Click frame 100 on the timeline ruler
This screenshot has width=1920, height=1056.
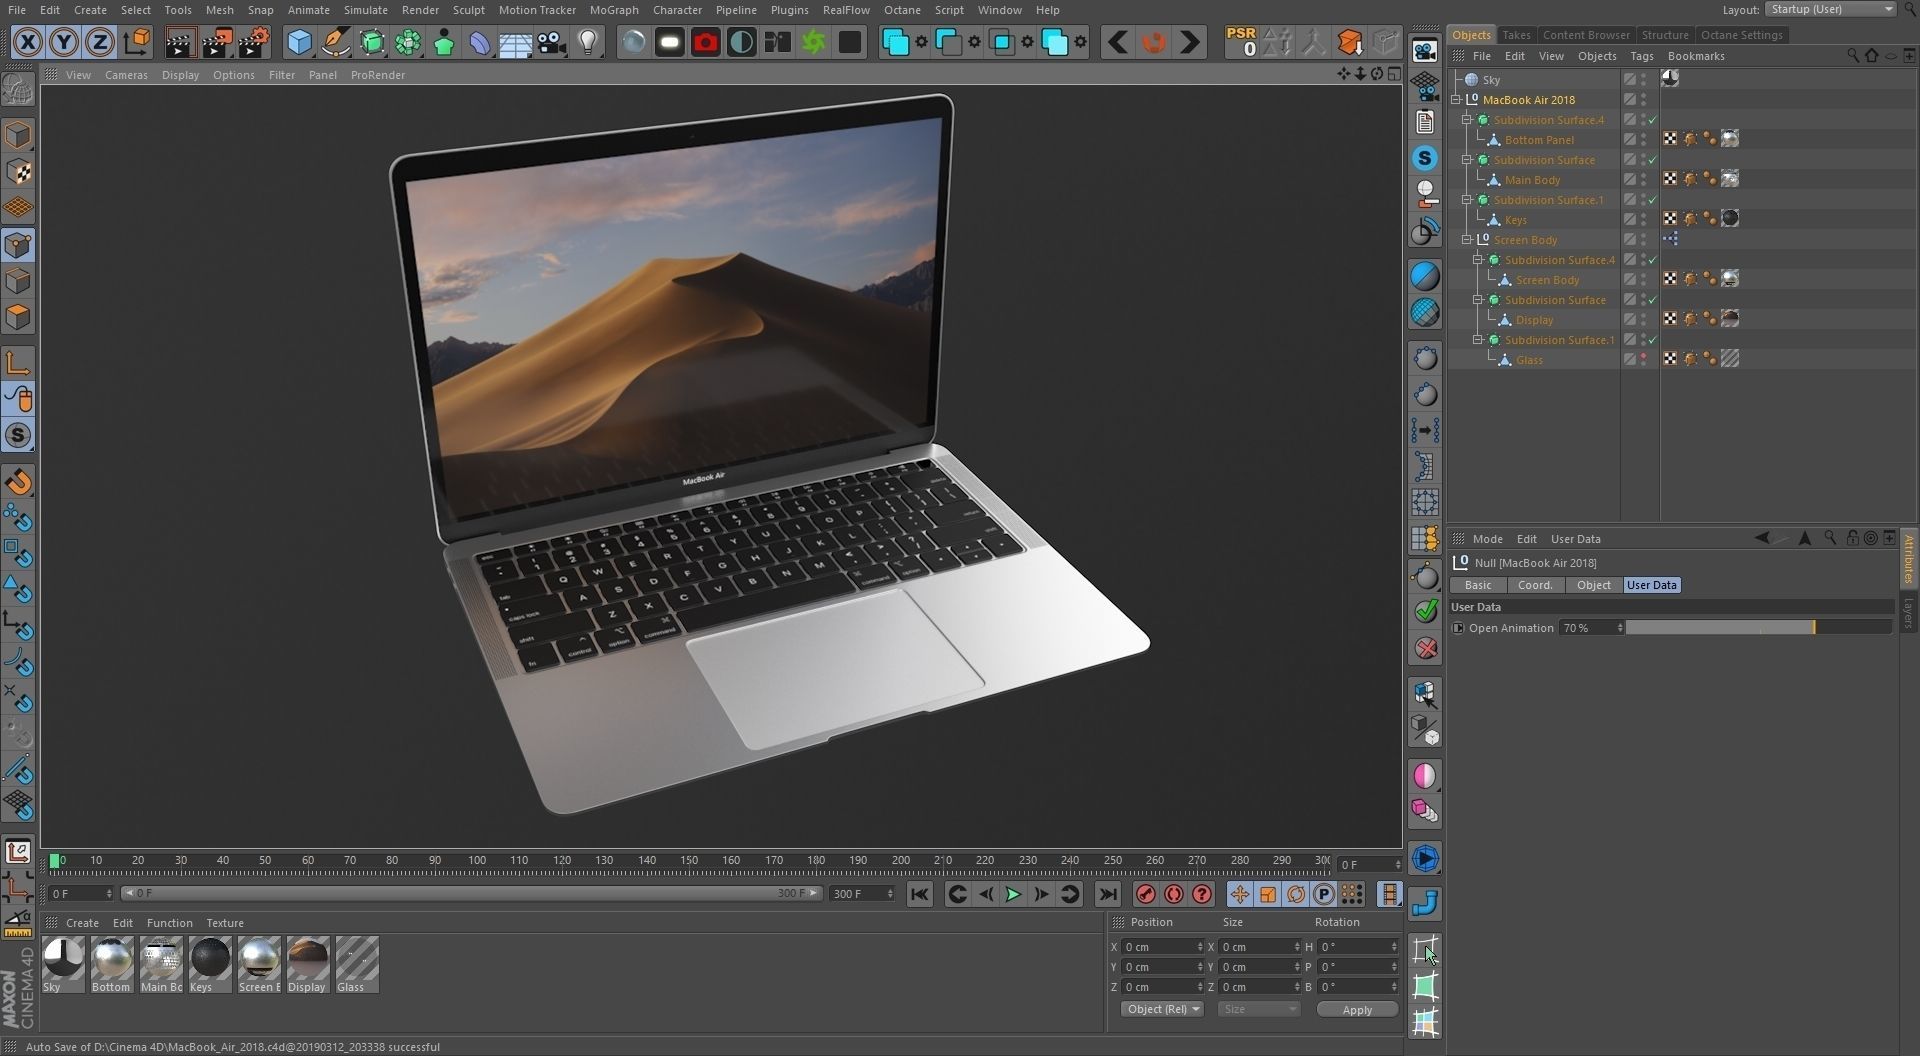tap(477, 860)
